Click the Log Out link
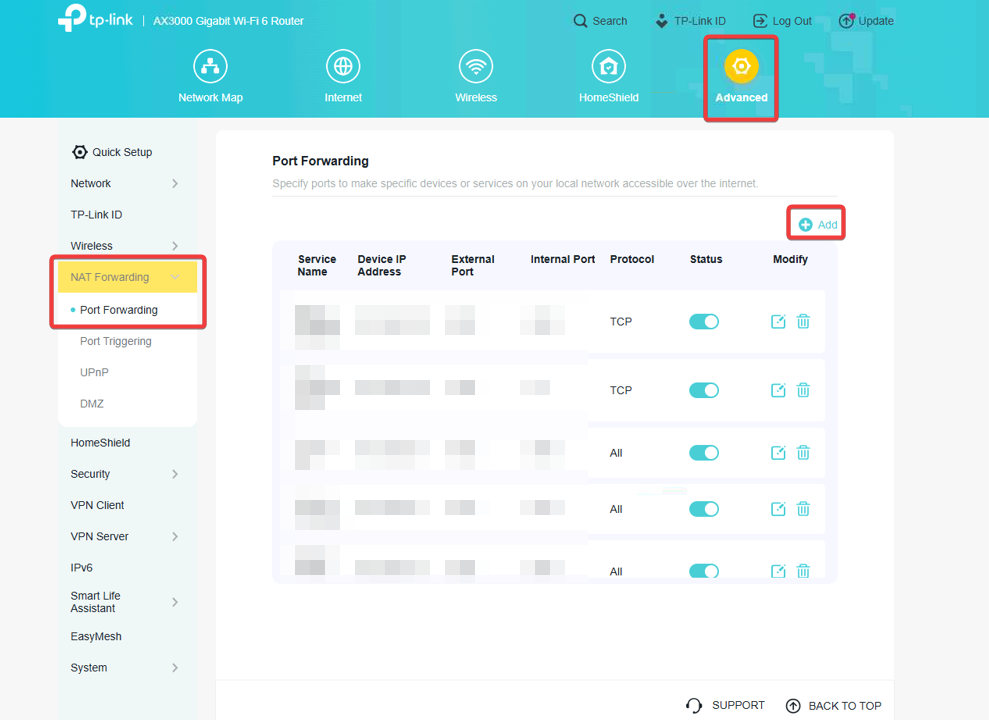 (782, 21)
